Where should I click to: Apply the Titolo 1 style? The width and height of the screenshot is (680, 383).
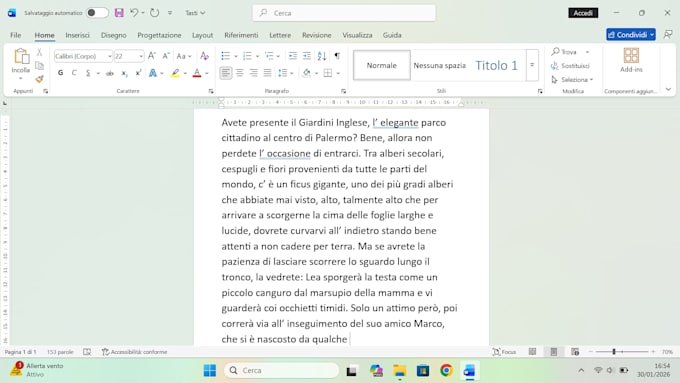point(497,65)
